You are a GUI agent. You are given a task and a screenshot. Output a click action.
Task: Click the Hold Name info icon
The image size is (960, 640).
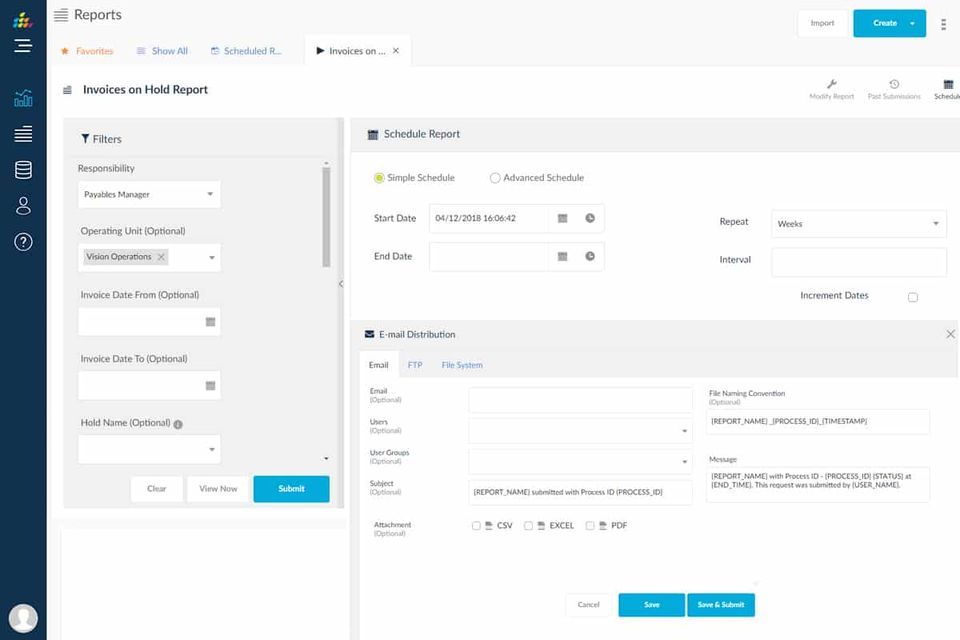click(178, 424)
